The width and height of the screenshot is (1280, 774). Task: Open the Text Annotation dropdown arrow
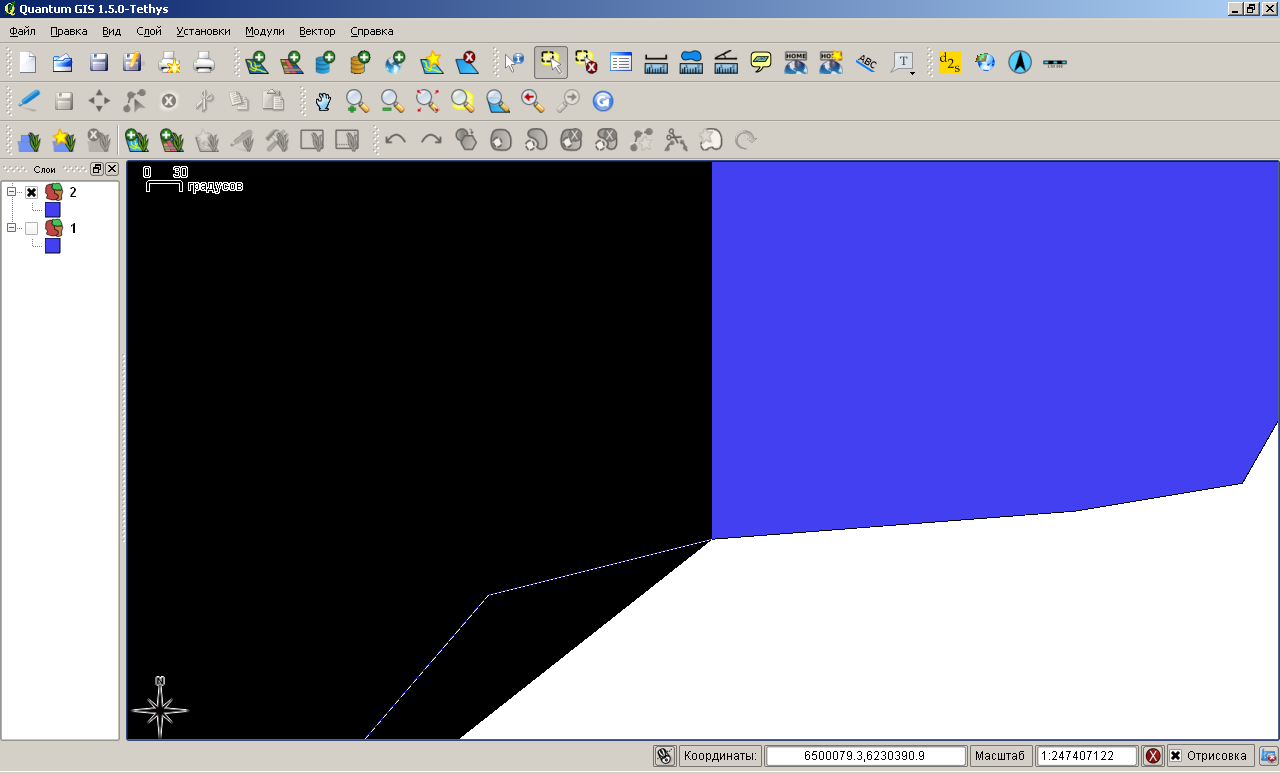[913, 73]
